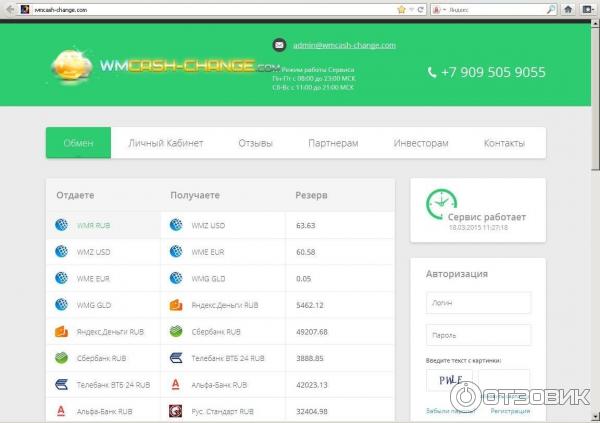
Task: Click the bookmark star in address bar
Action: pos(401,8)
